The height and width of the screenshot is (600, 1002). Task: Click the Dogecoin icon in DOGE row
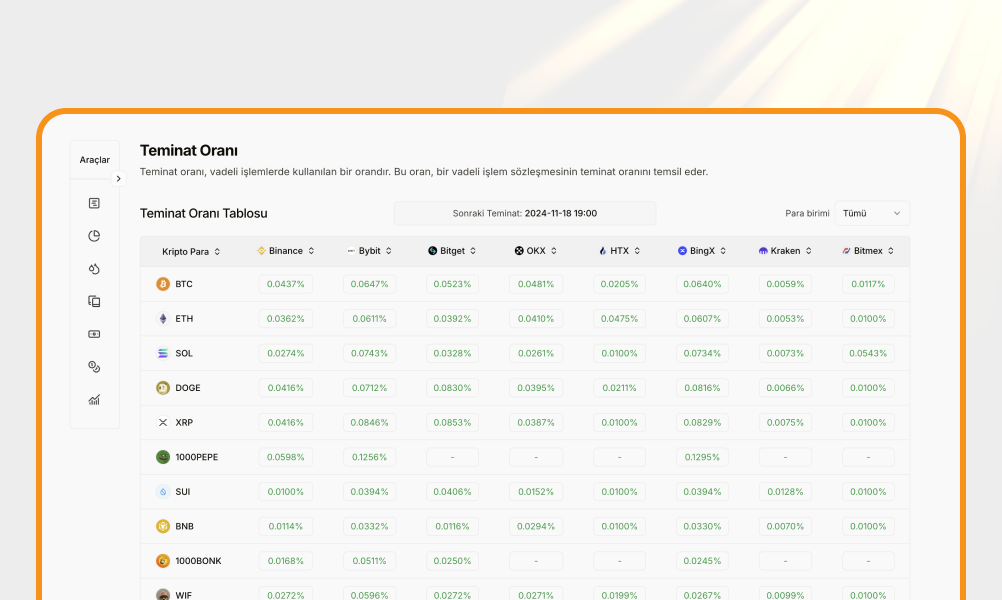tap(163, 388)
